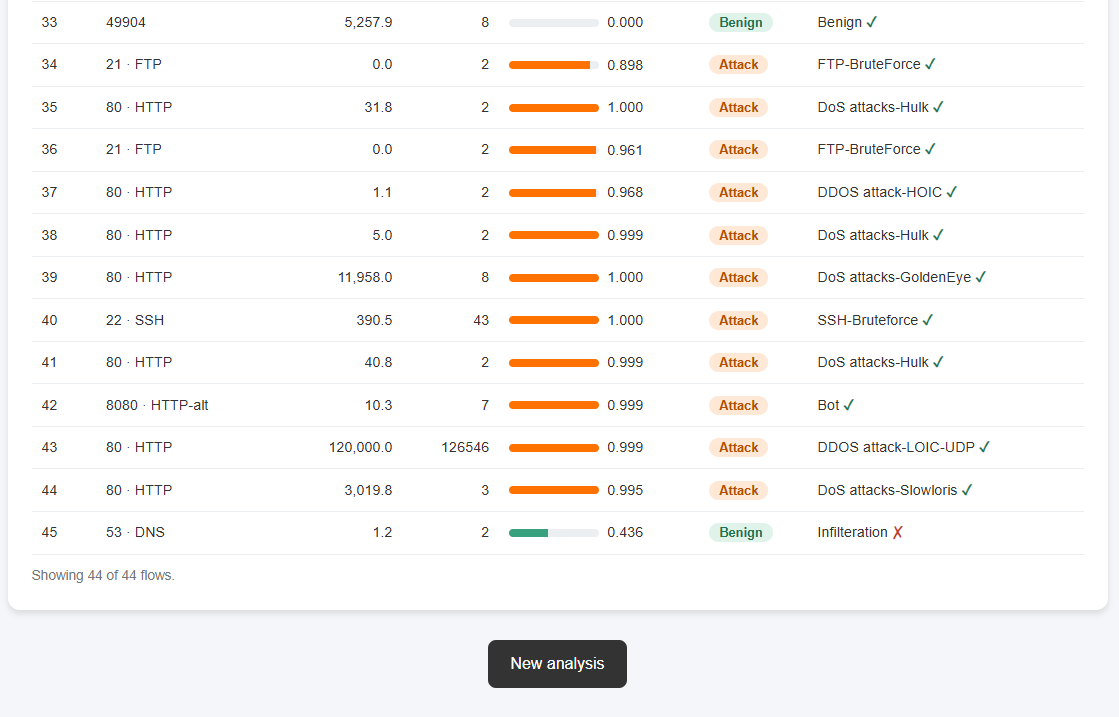Select the Benign badge in row 33
This screenshot has height=717, width=1119.
coord(741,22)
